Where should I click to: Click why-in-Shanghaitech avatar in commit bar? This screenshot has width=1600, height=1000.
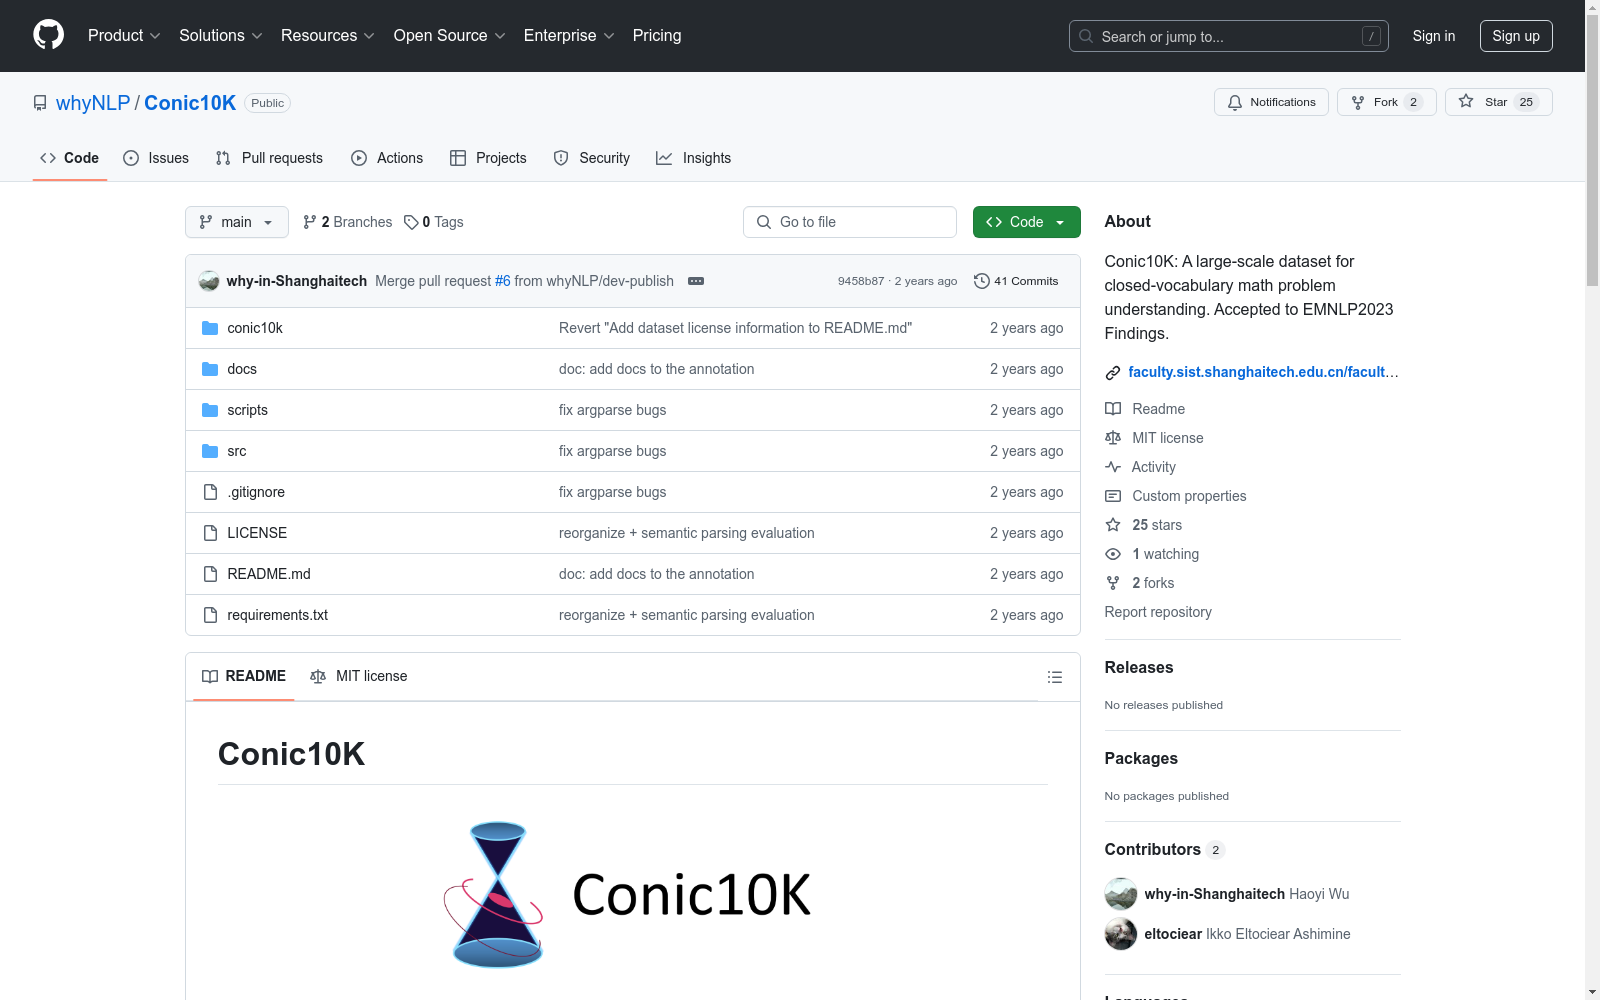tap(209, 281)
